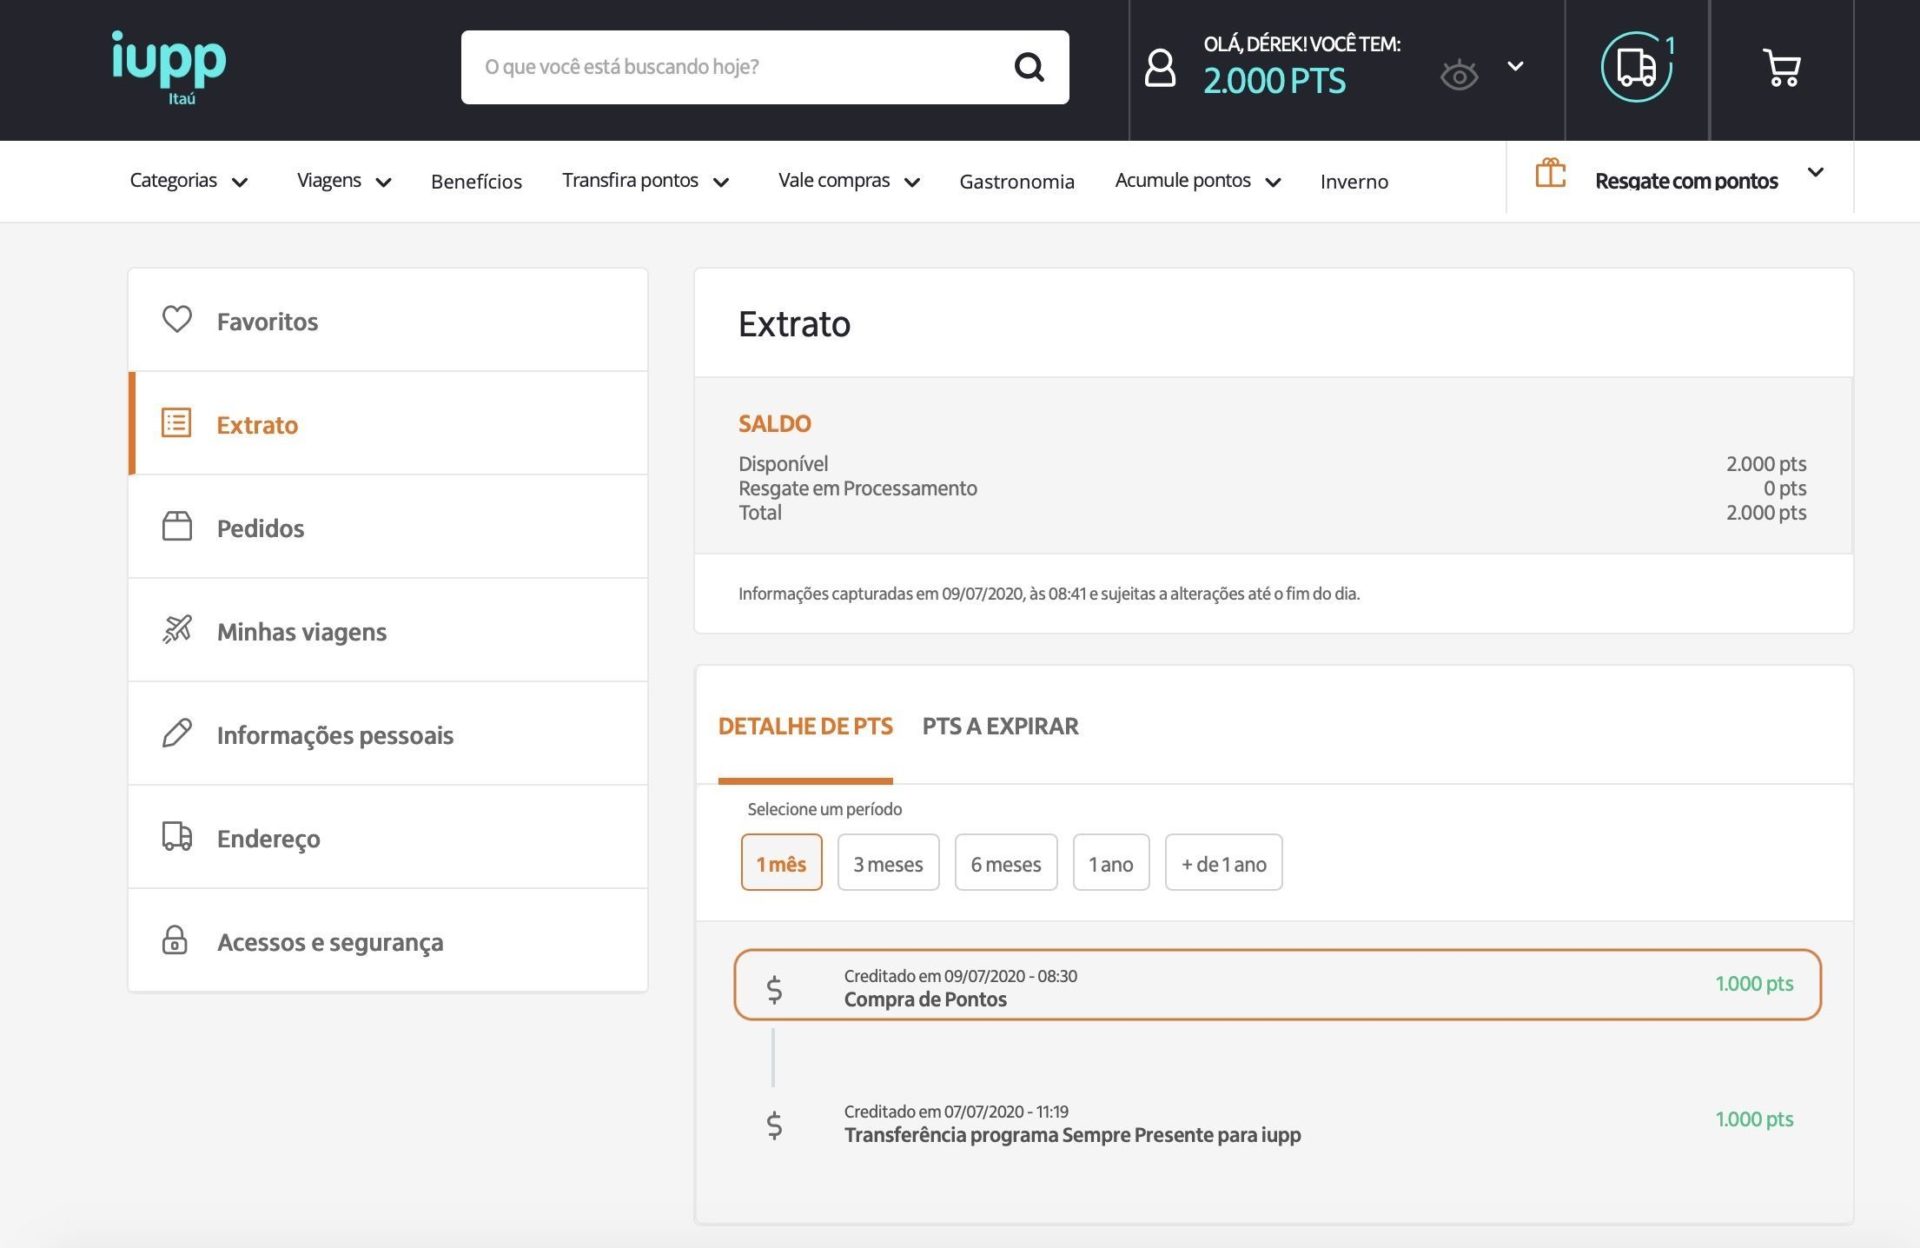Click the magnifying glass search icon
The image size is (1920, 1248).
point(1029,67)
